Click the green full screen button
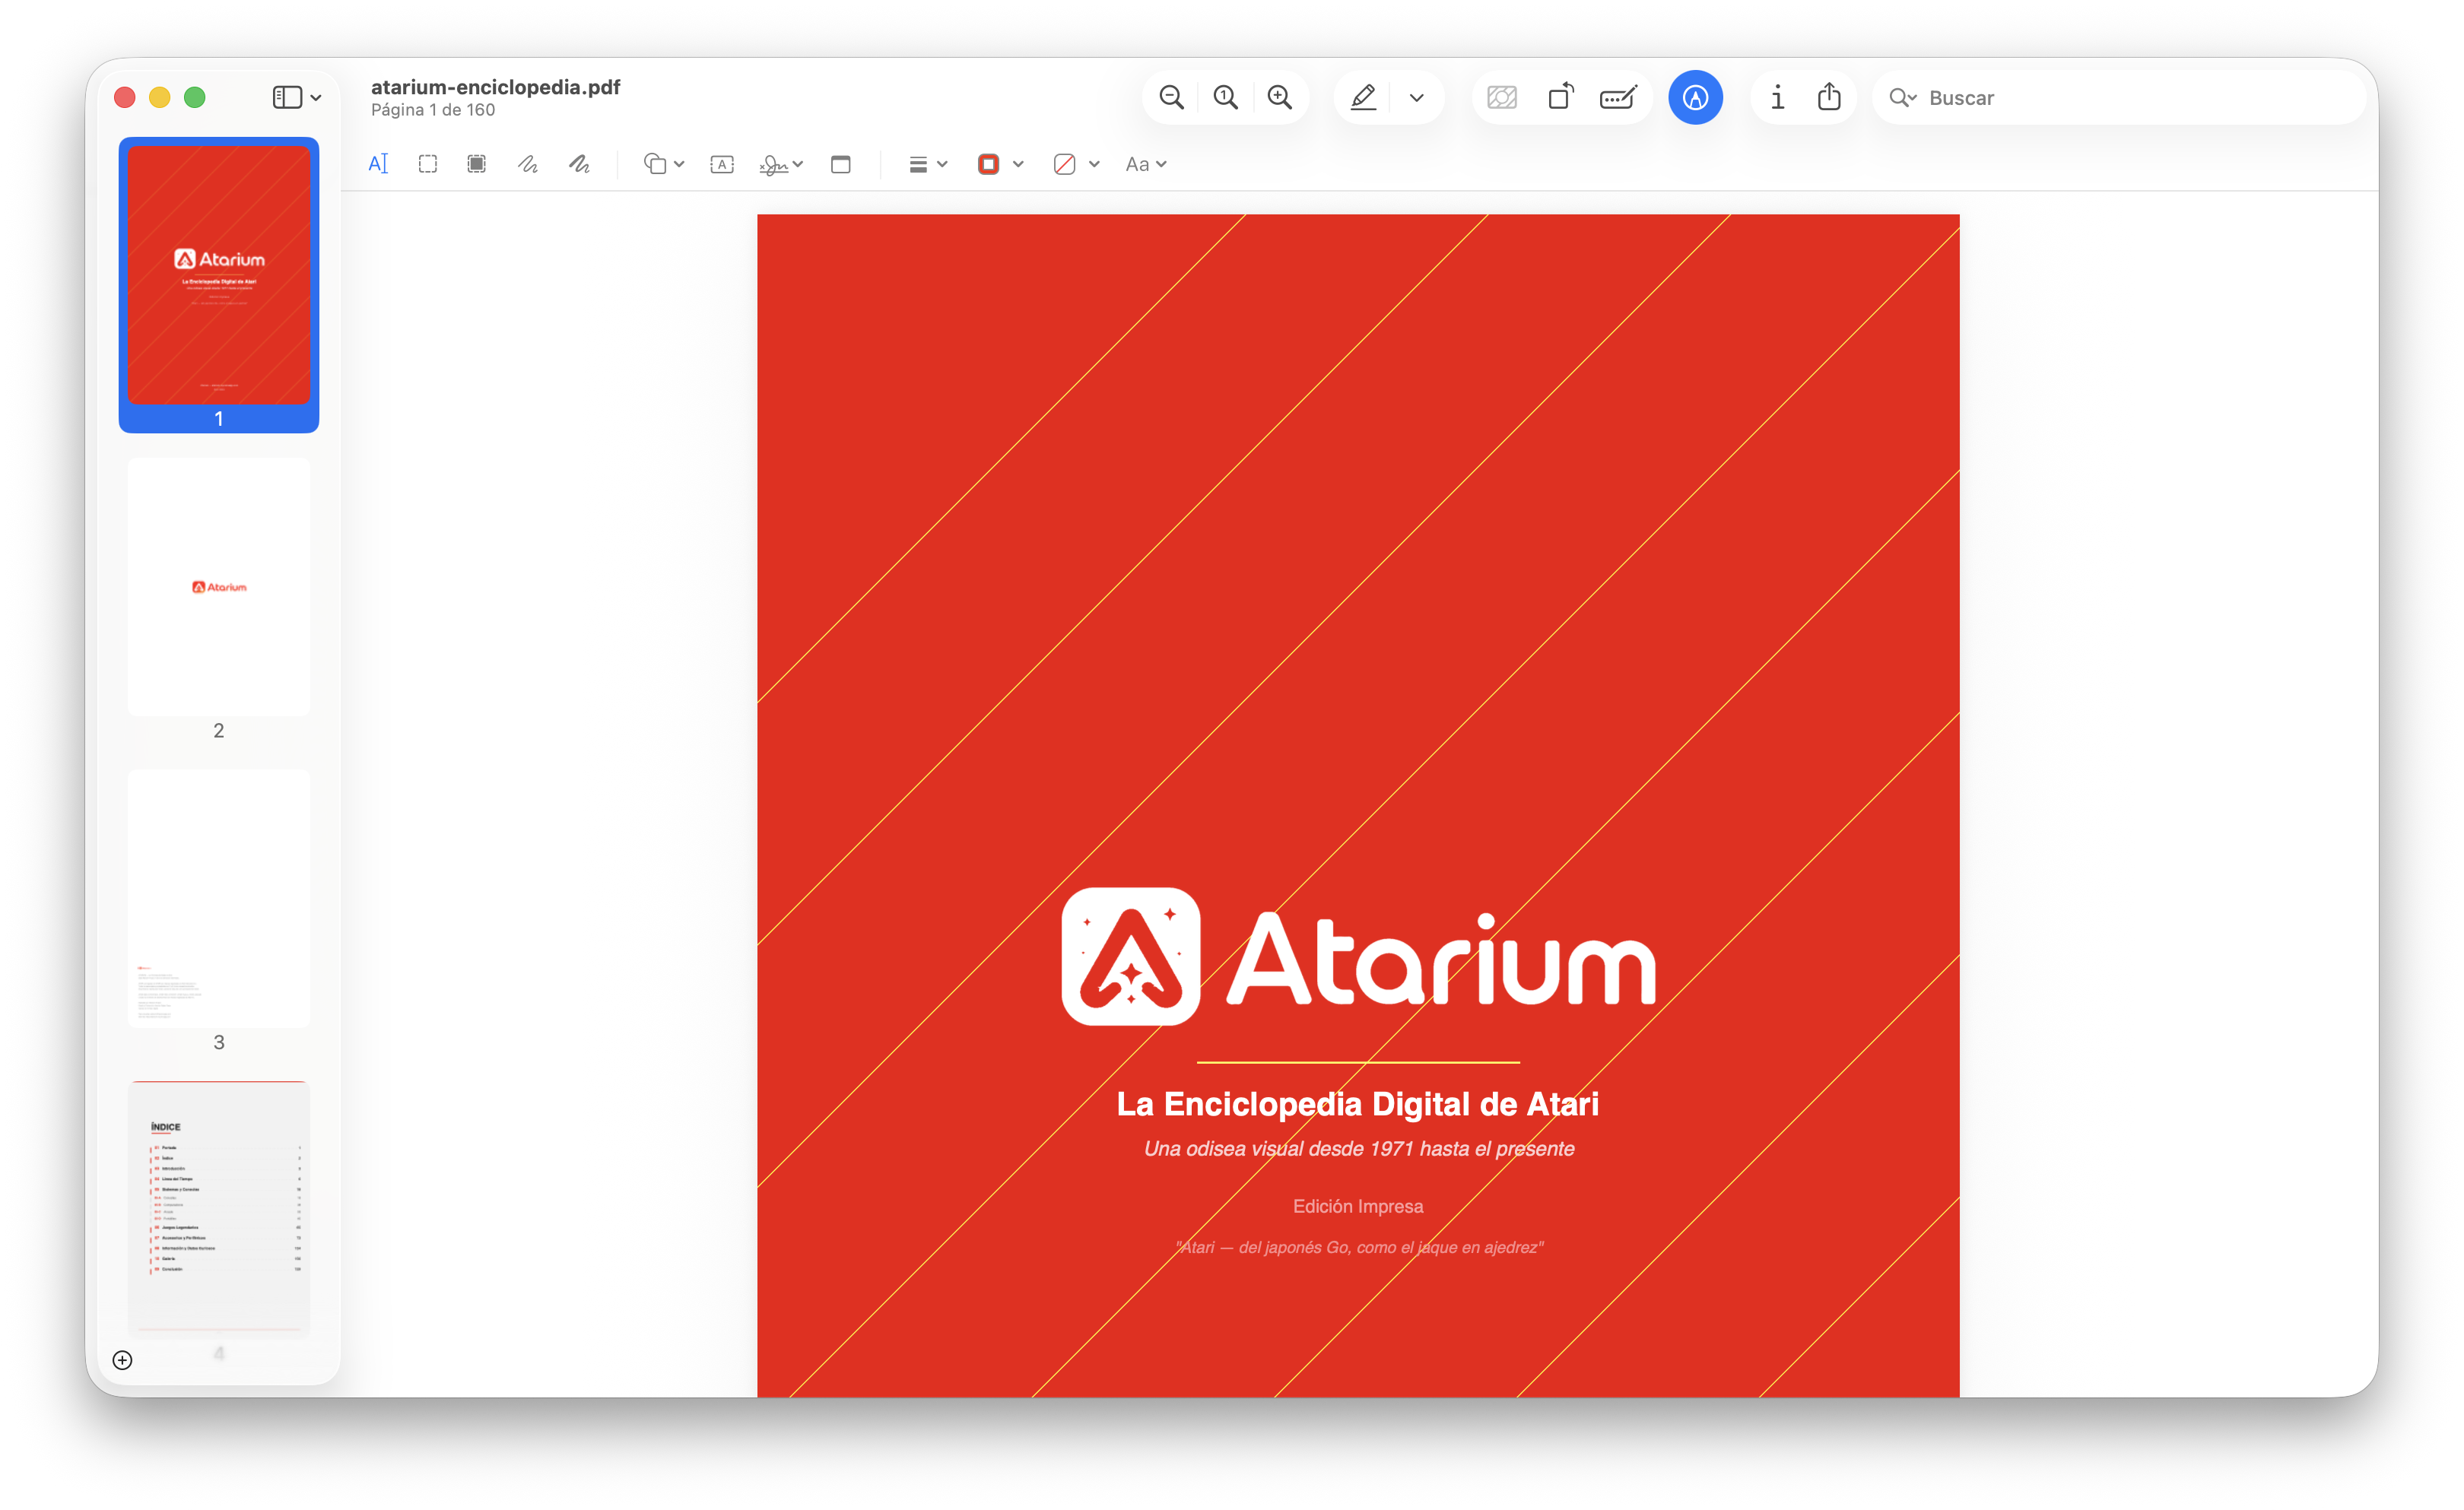 tap(195, 97)
